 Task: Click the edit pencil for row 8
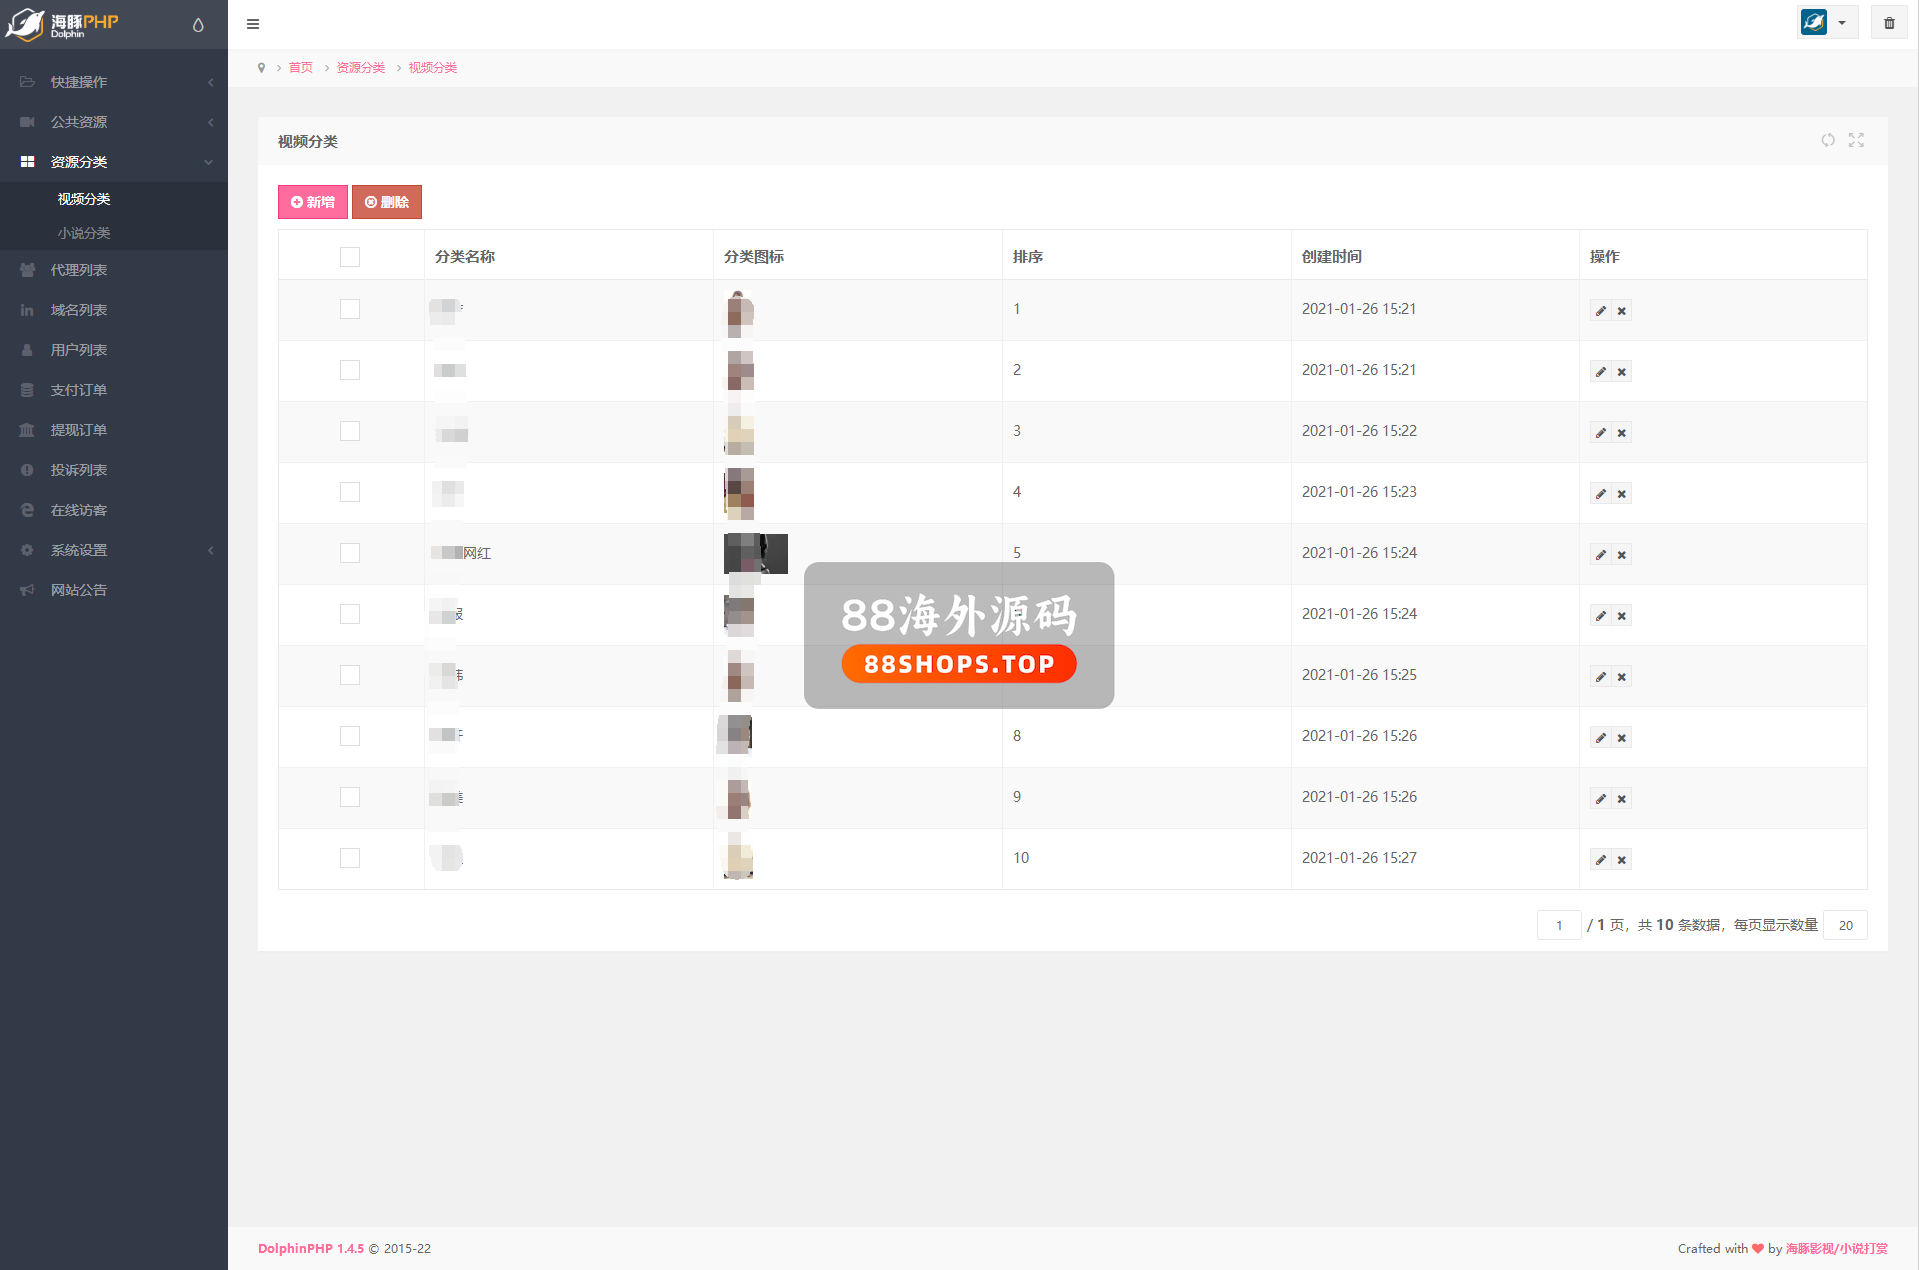[x=1600, y=738]
